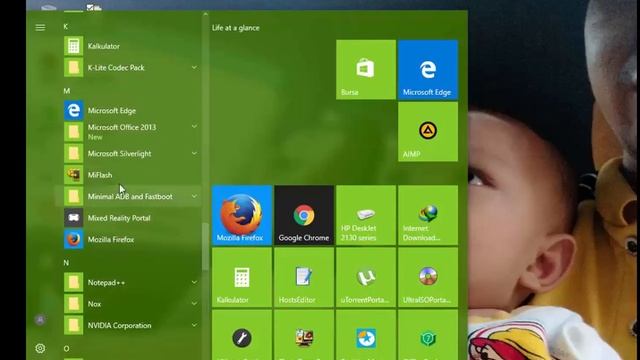Click the apps list scrollbar thumb

[x=205, y=247]
